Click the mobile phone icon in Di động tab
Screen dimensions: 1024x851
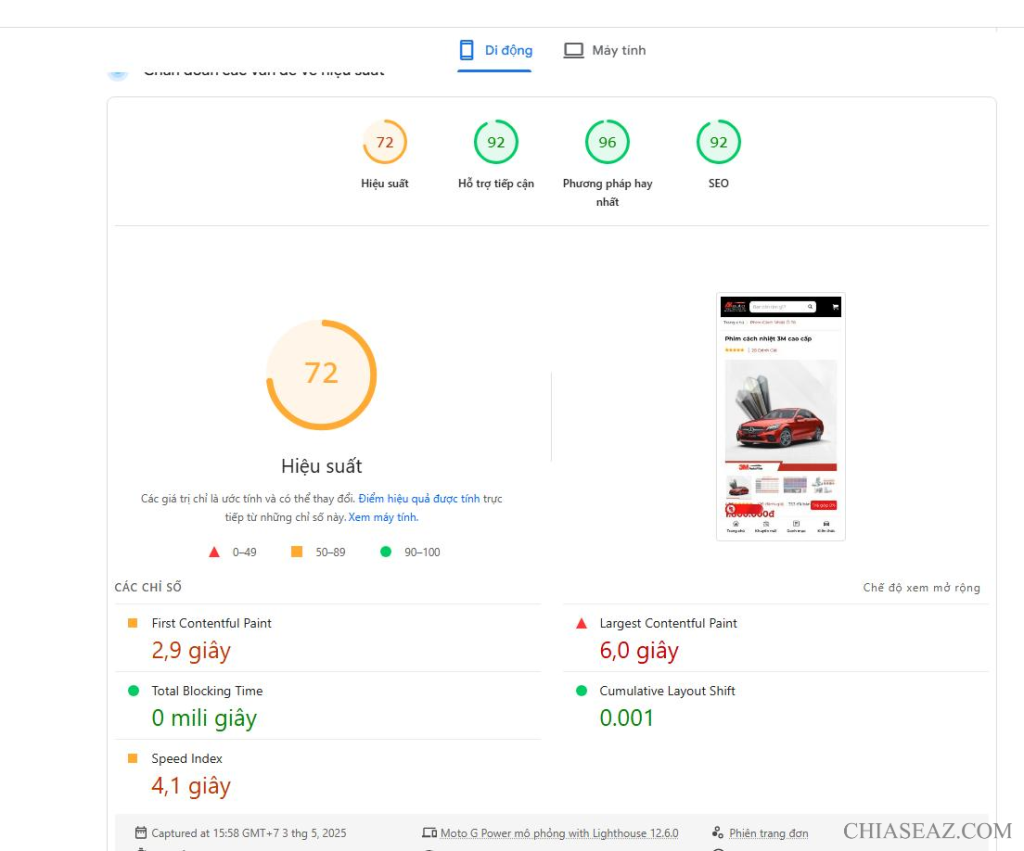[x=466, y=50]
